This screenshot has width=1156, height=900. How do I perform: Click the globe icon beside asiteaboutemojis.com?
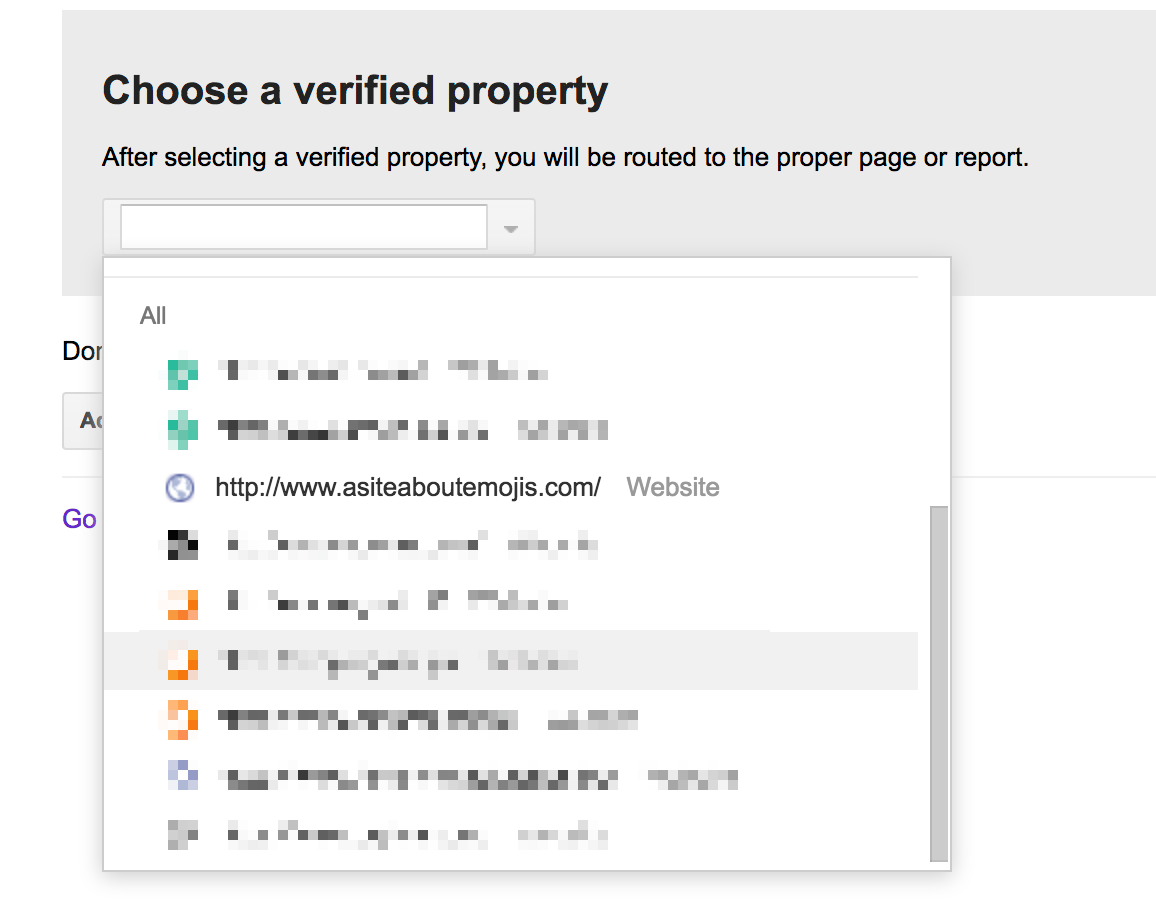(179, 488)
